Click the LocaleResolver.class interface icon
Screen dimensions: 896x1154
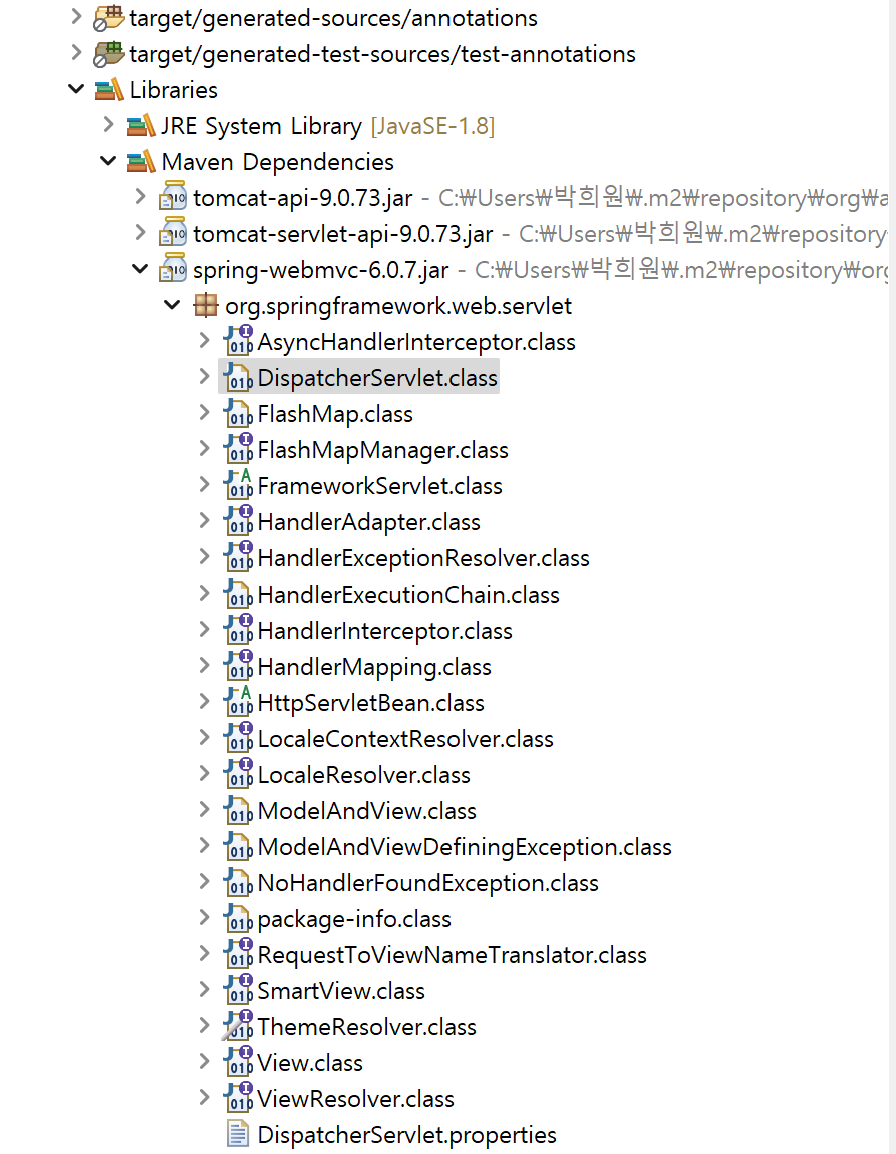click(239, 775)
